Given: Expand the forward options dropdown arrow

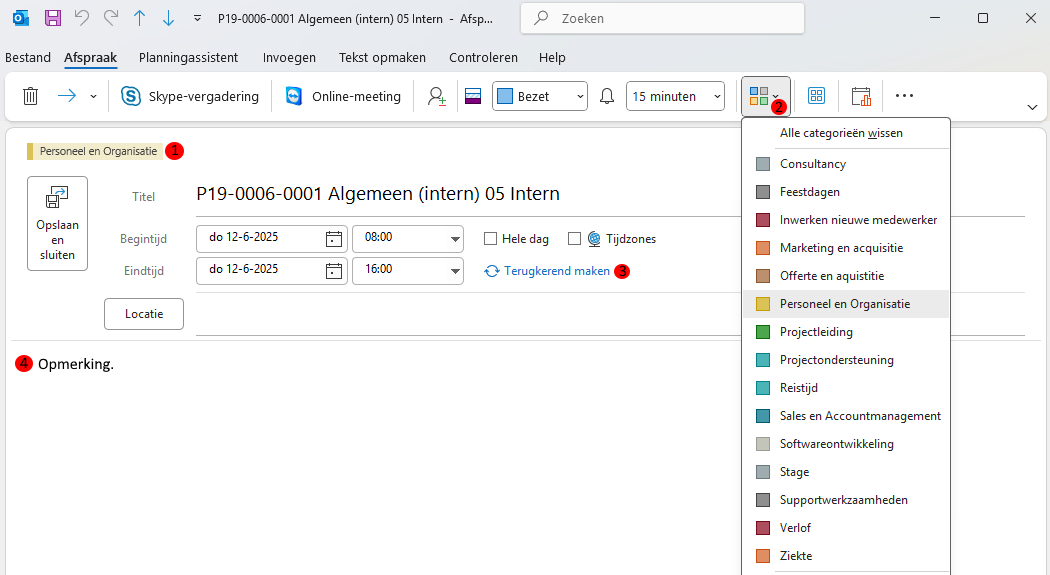Looking at the screenshot, I should click(x=93, y=96).
